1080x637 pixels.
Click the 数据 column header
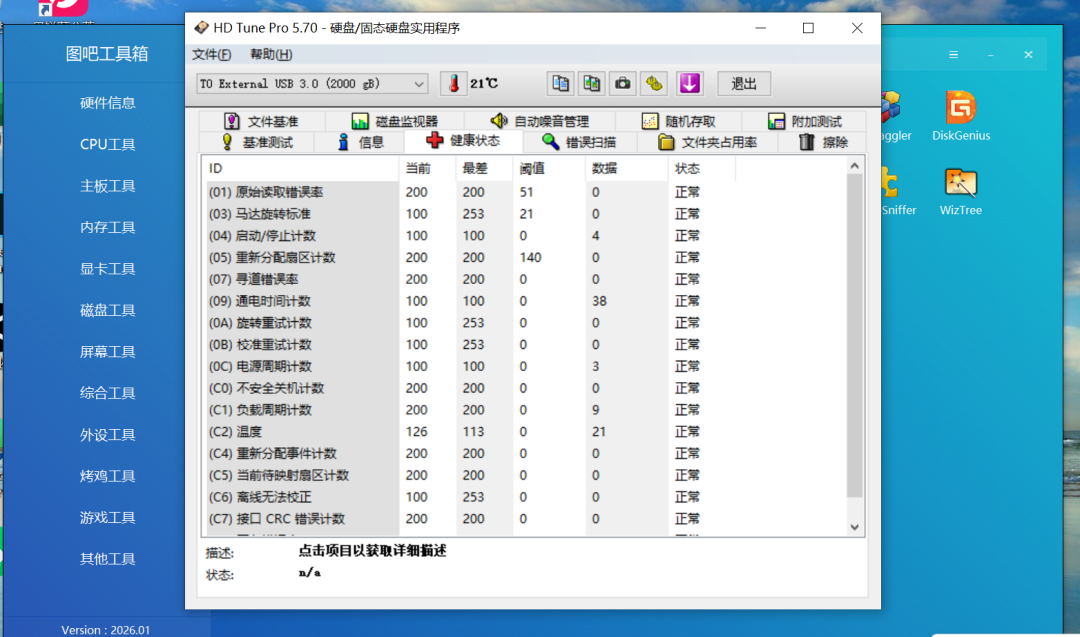click(x=627, y=169)
